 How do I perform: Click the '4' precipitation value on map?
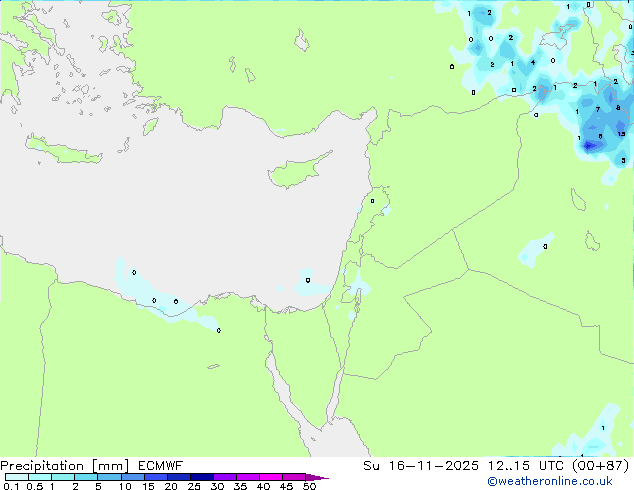(533, 62)
